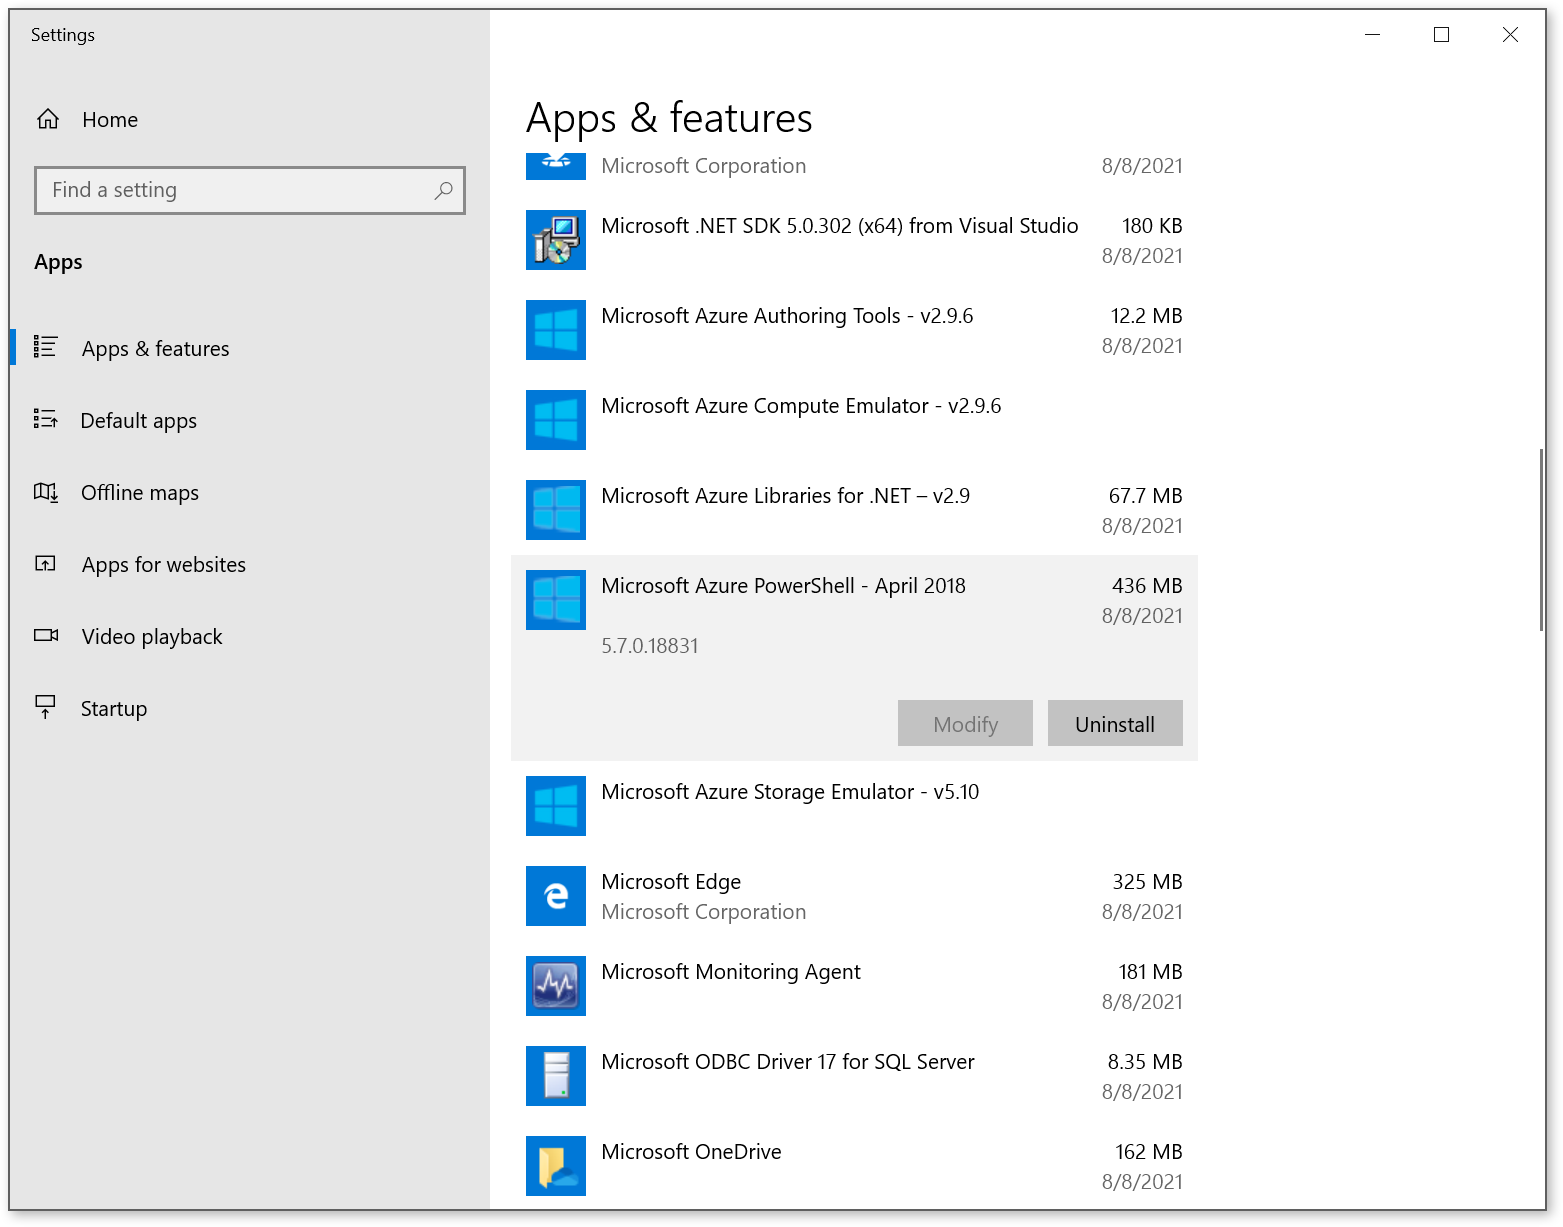
Task: Click the Offline maps sidebar icon
Action: (x=45, y=492)
